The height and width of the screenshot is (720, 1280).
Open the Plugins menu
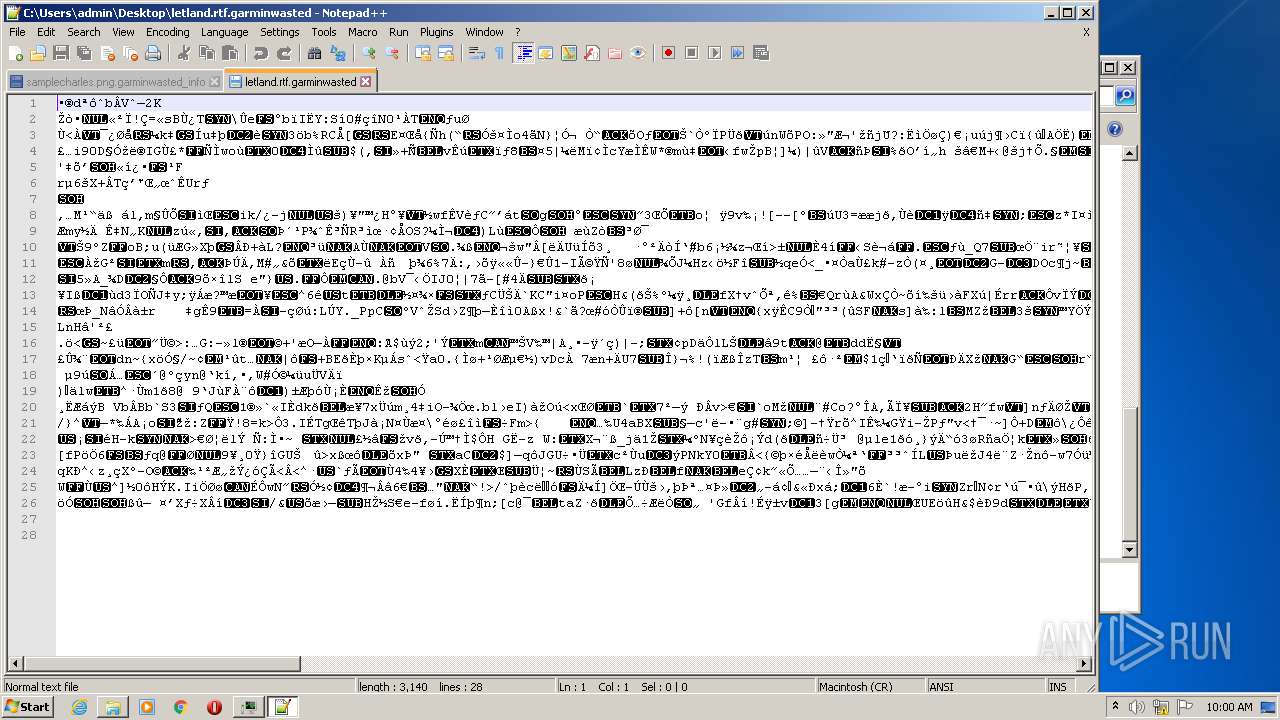[436, 32]
